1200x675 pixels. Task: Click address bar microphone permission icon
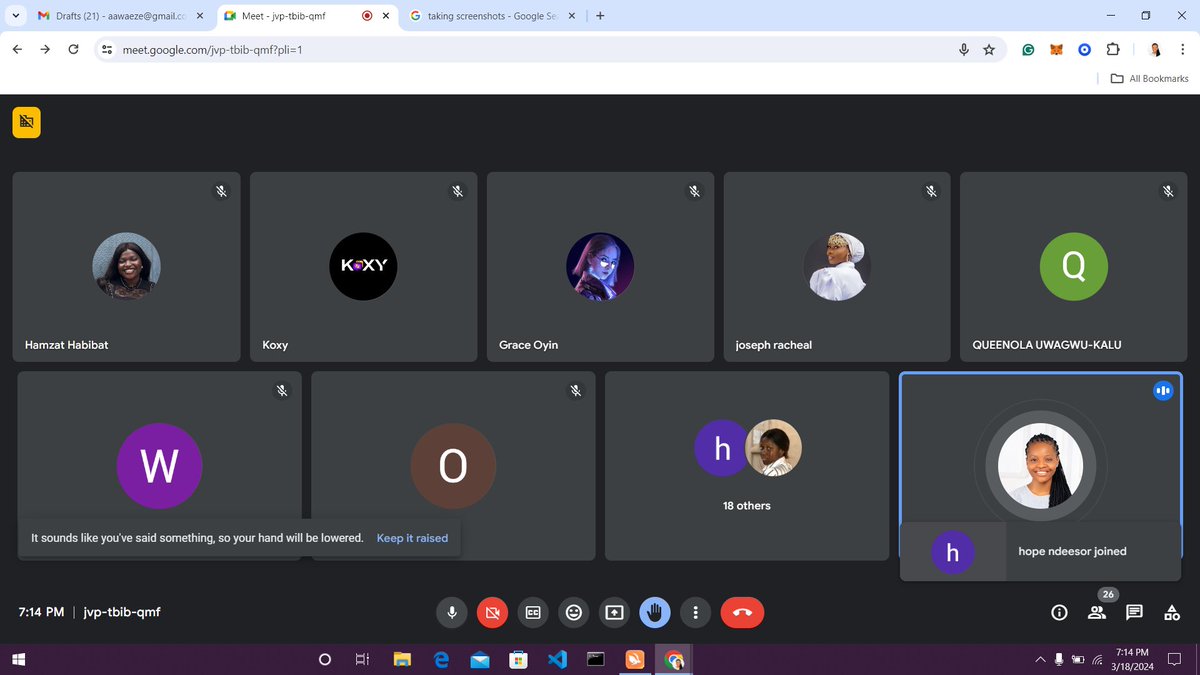coord(964,49)
